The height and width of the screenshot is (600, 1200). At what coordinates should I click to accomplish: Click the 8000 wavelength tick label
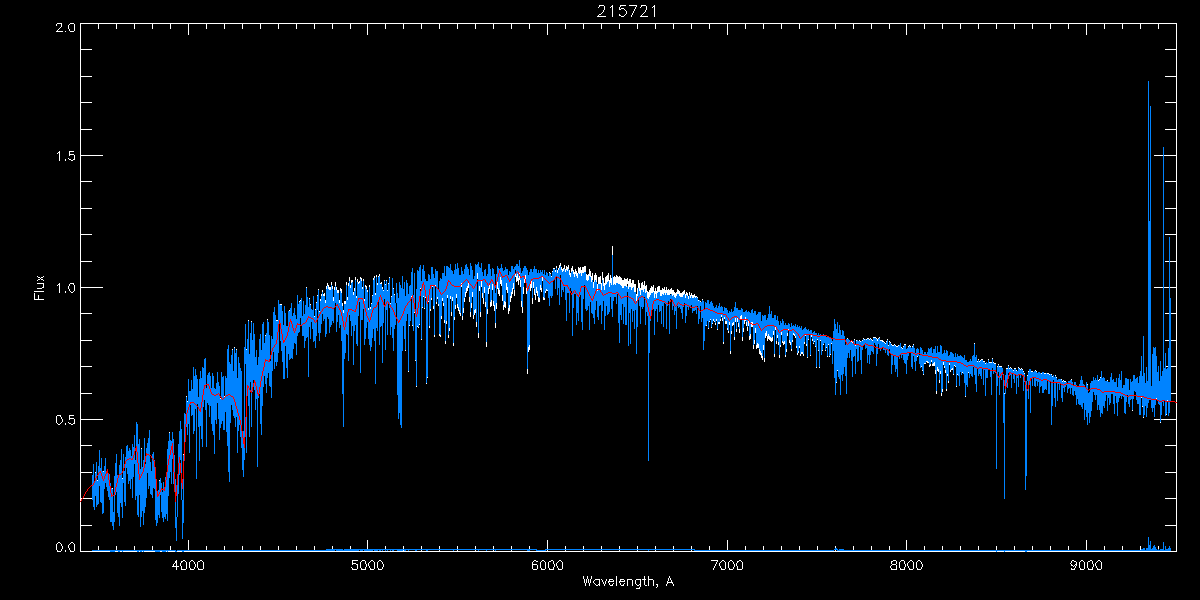pos(907,564)
